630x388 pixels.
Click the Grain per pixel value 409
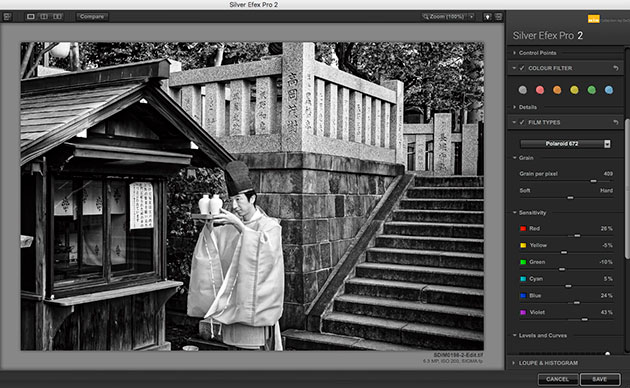pos(608,174)
